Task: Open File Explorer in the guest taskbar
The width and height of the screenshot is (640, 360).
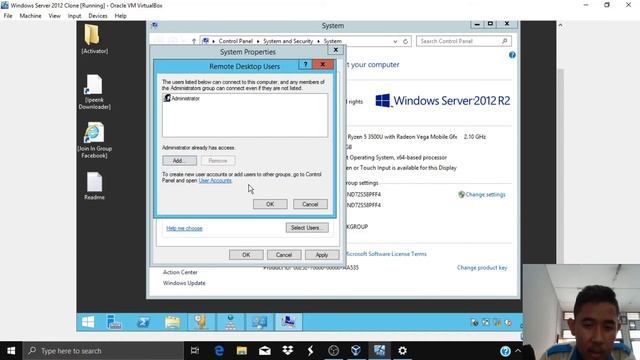Action: click(173, 322)
